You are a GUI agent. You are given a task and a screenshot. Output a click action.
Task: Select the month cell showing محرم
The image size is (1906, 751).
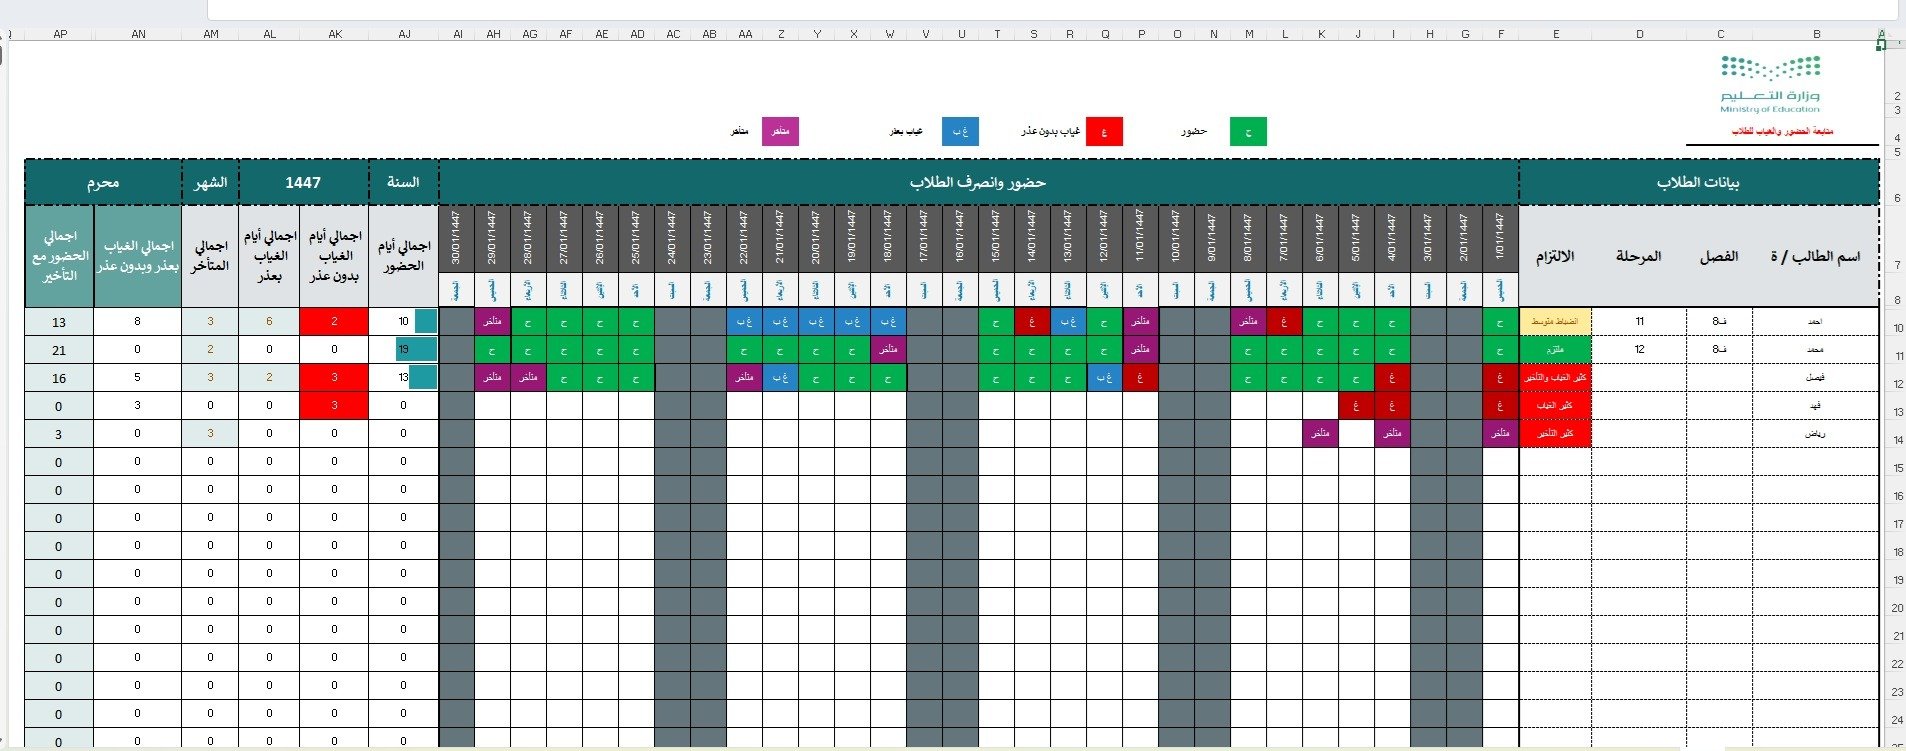tap(103, 182)
